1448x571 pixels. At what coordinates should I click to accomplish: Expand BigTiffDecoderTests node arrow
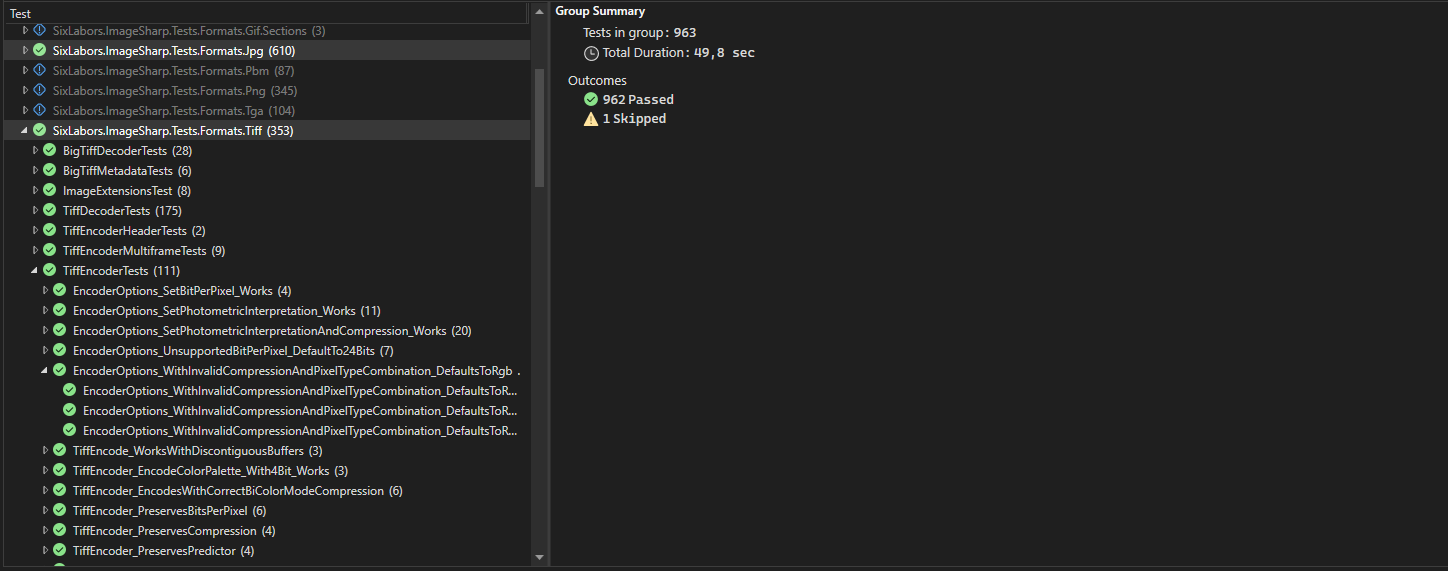[35, 150]
